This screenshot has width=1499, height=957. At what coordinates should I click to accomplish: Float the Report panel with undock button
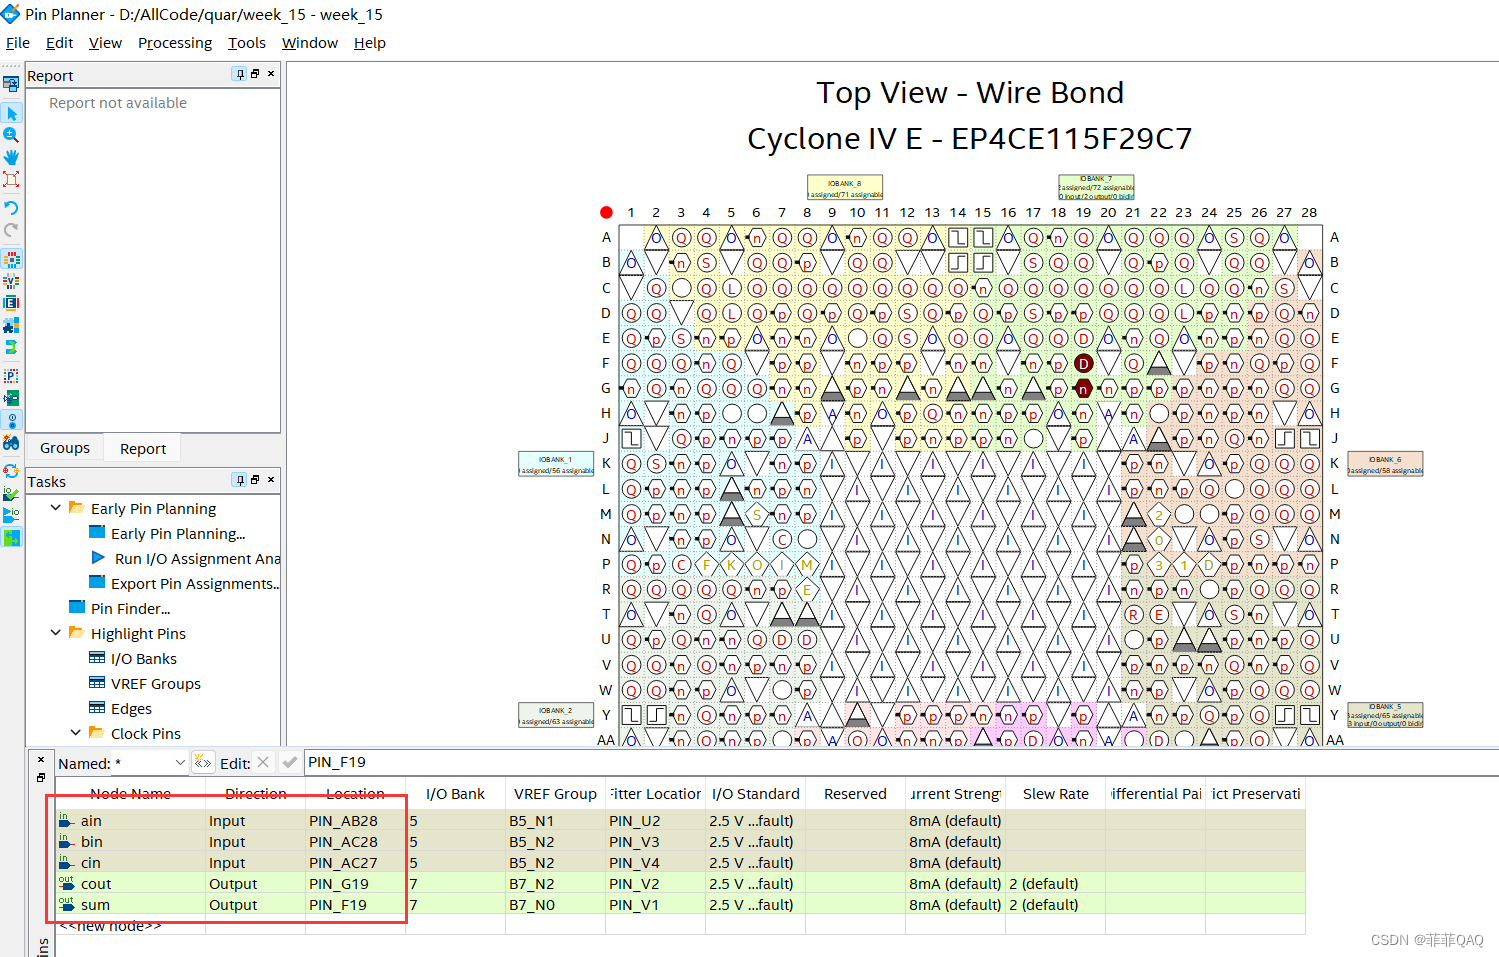(x=255, y=74)
